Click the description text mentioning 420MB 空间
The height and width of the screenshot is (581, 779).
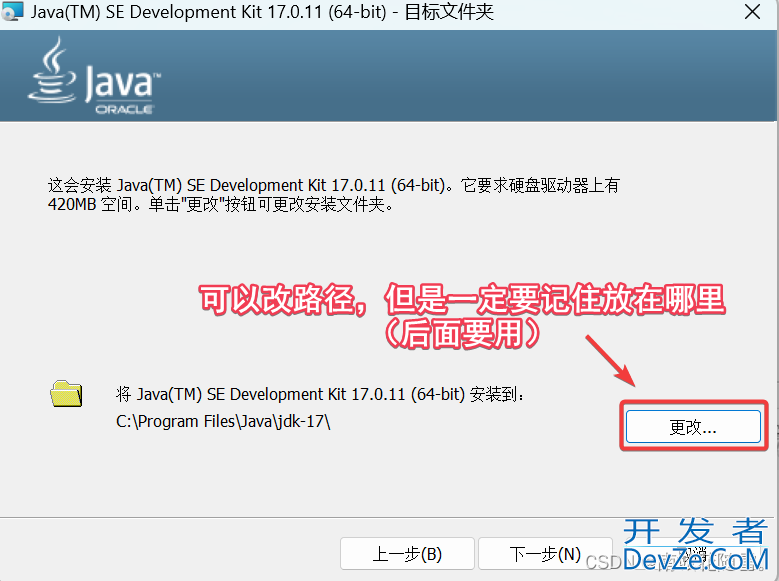coord(333,194)
